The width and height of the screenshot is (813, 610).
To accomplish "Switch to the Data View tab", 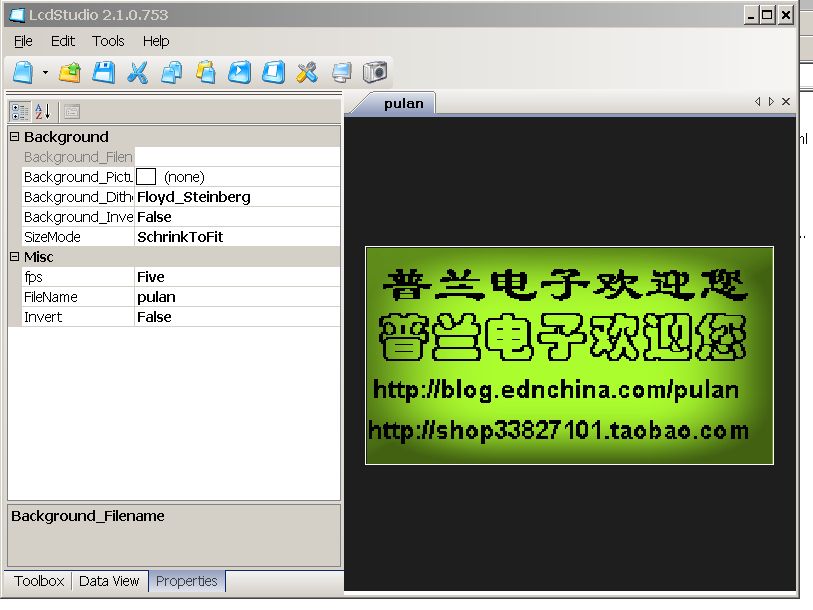I will 109,581.
